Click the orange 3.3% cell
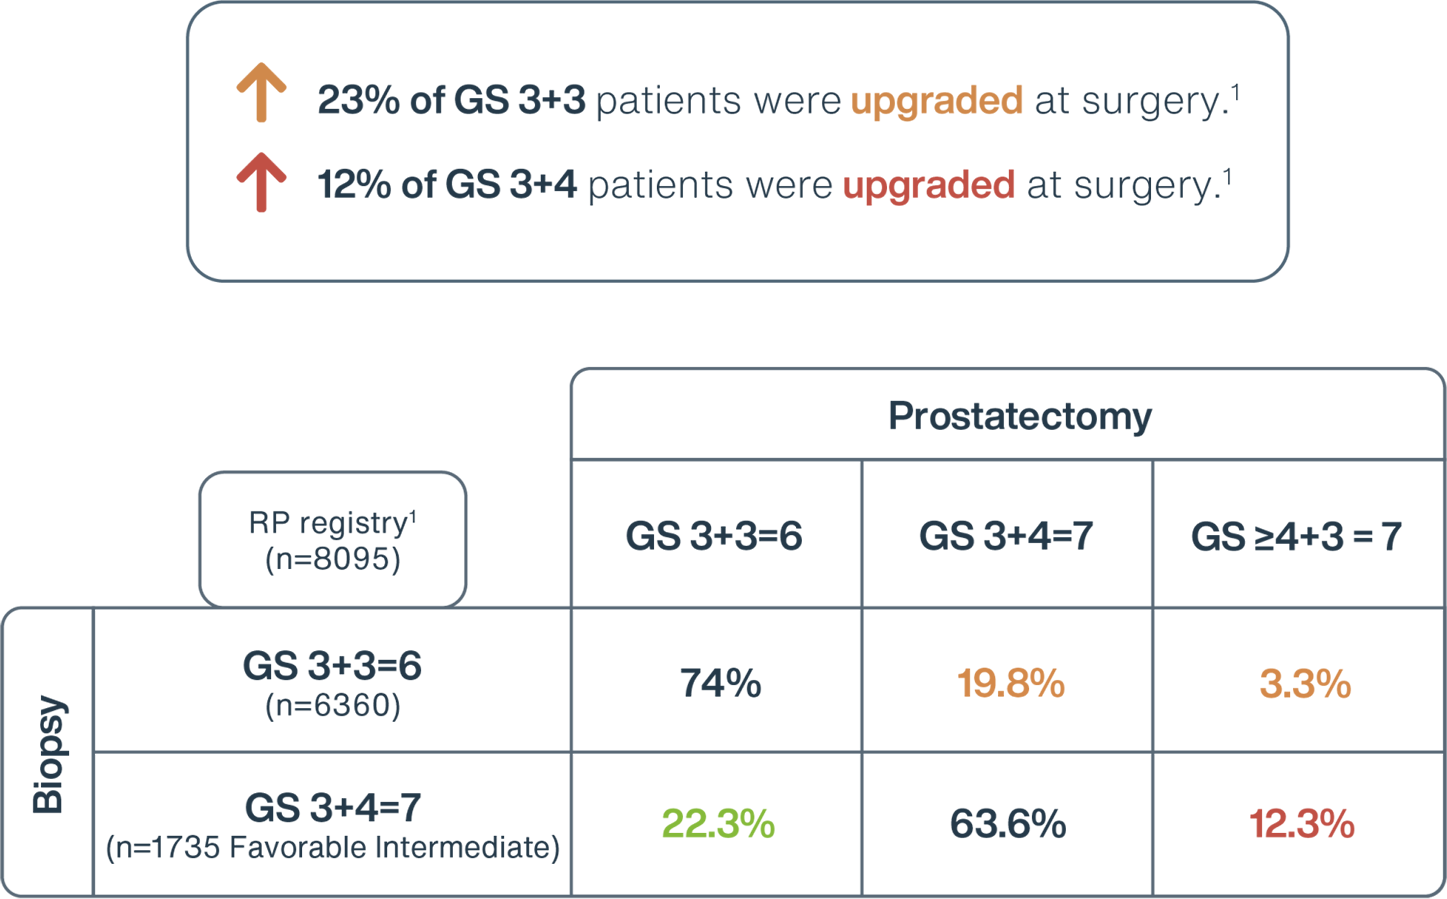 click(1305, 684)
